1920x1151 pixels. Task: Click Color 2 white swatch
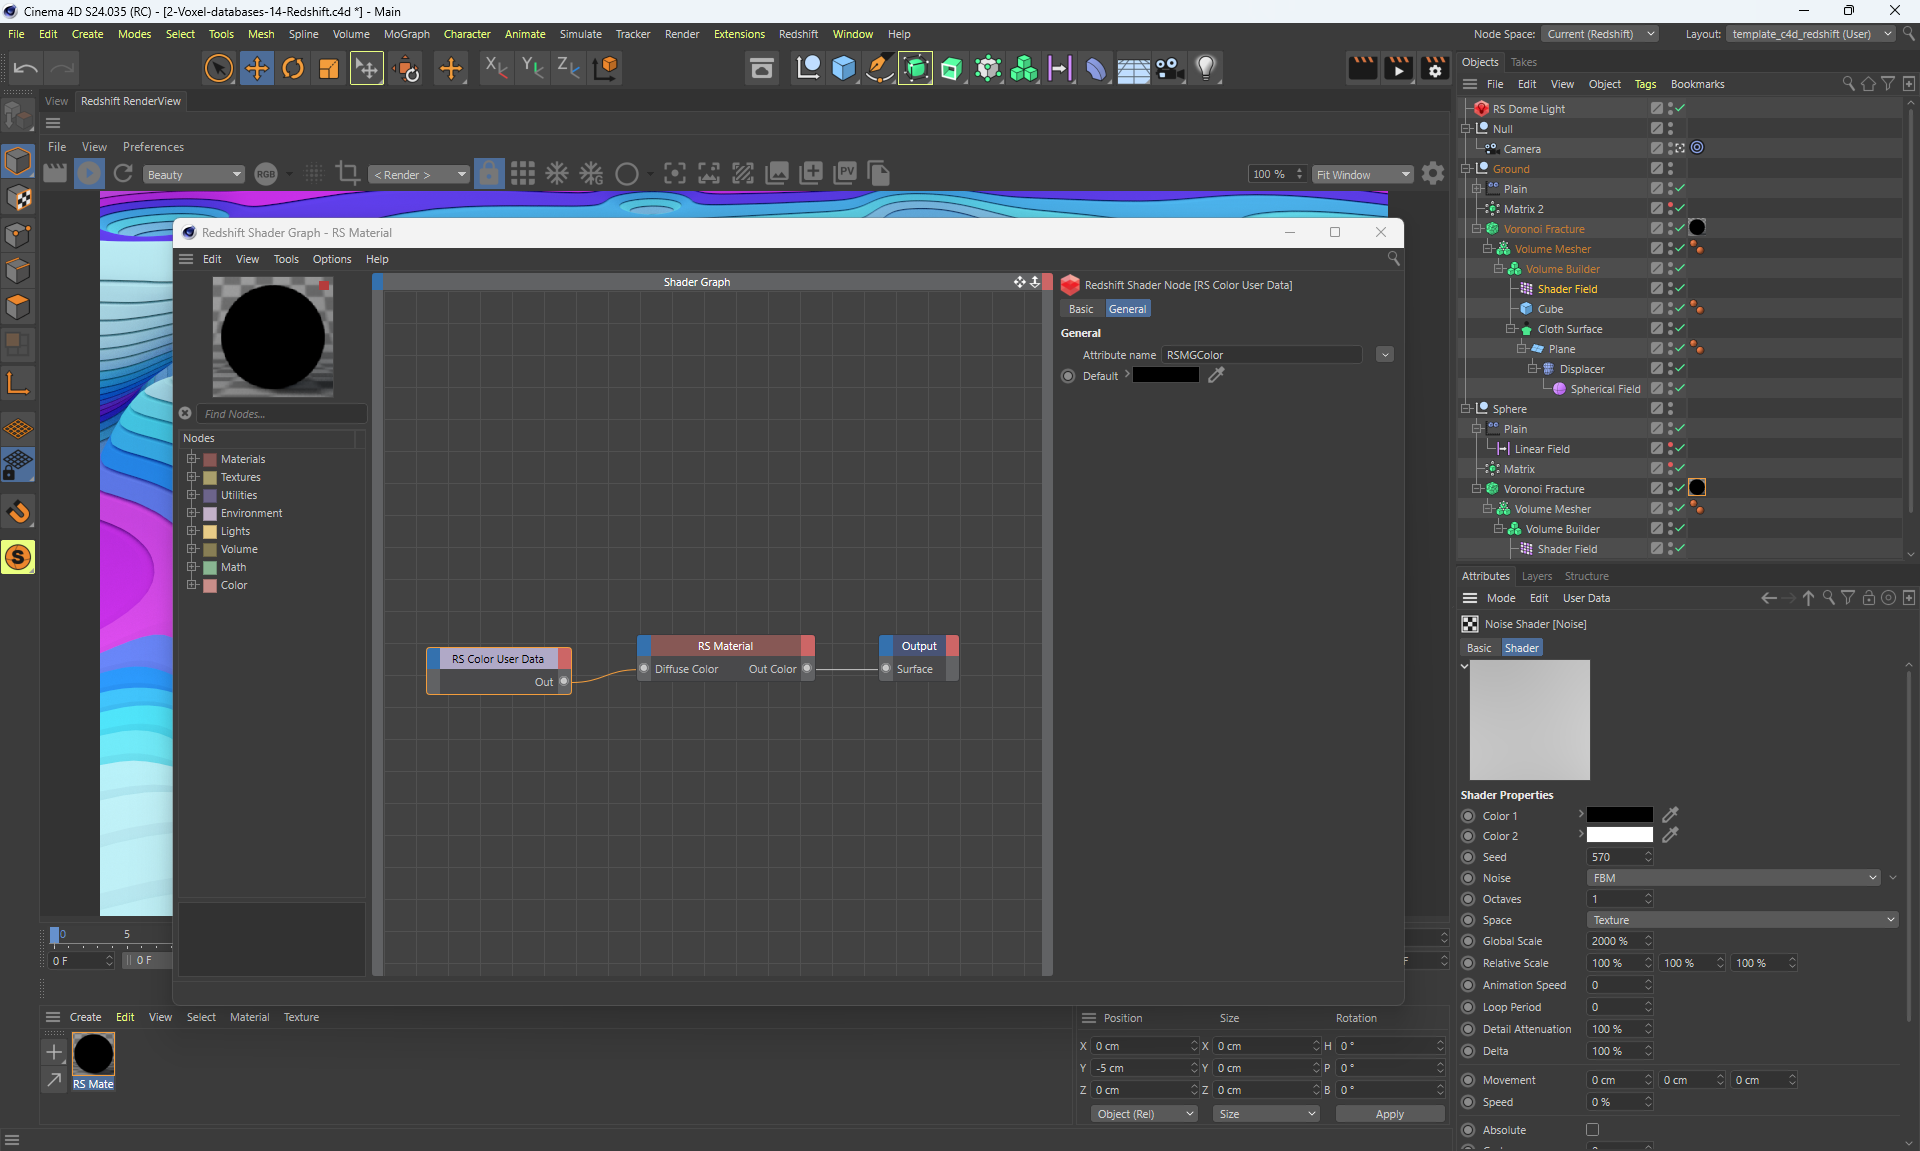pyautogui.click(x=1619, y=836)
